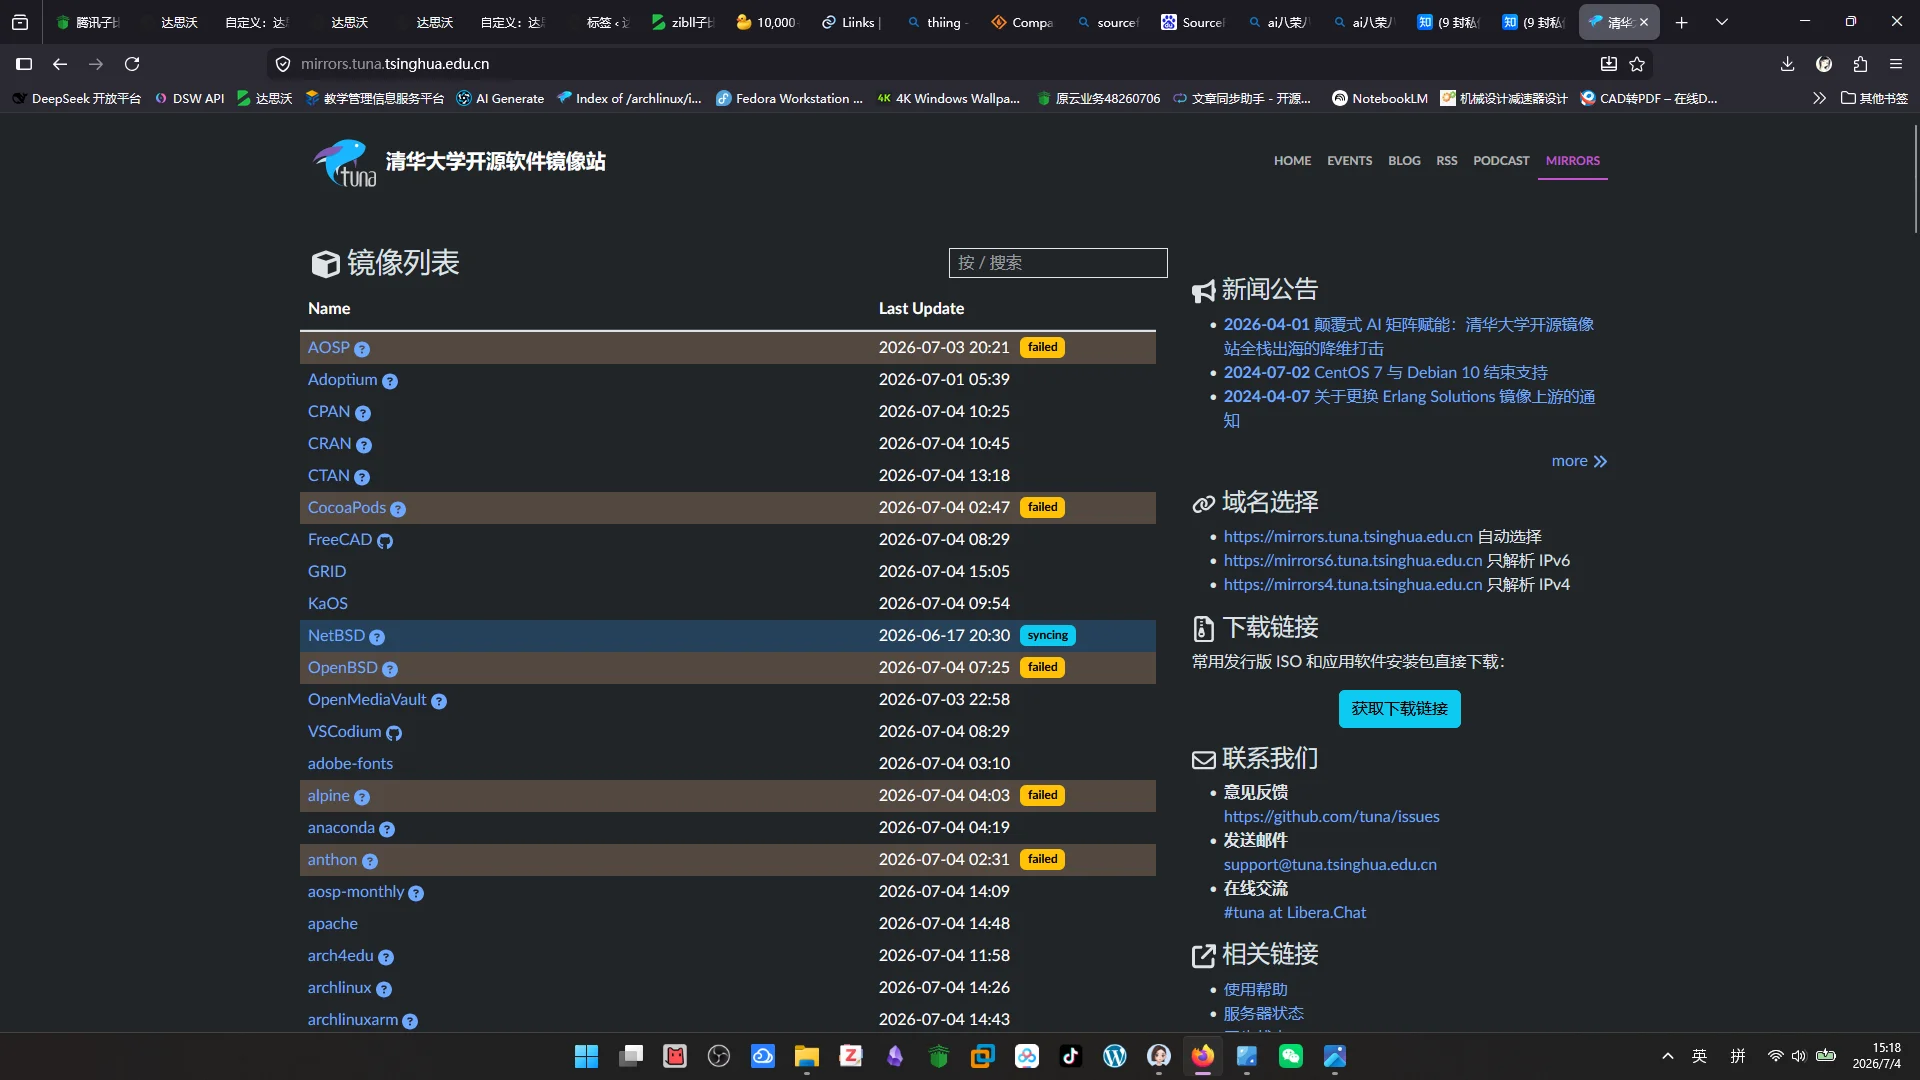This screenshot has height=1080, width=1920.
Task: Show hidden system tray icons chevron
Action: point(1667,1056)
